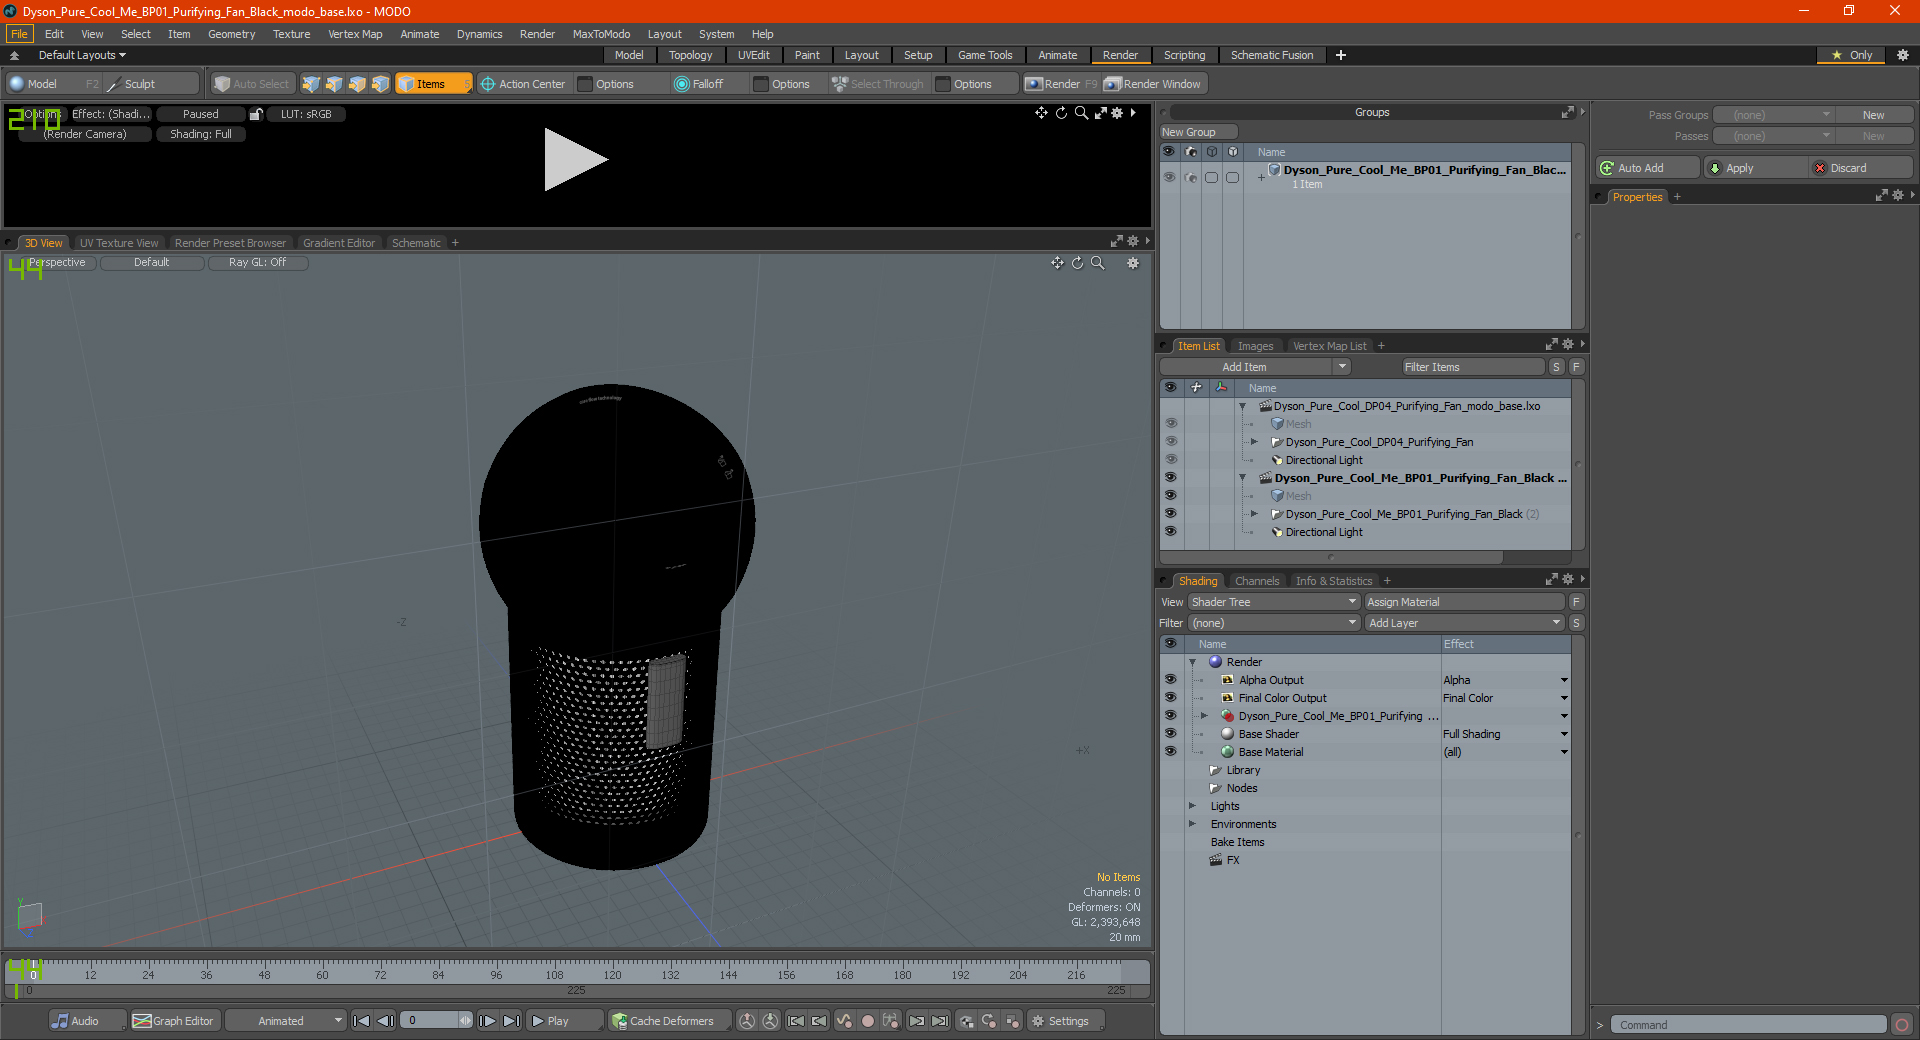This screenshot has height=1040, width=1920.
Task: Click the Assign Material button
Action: click(1464, 602)
